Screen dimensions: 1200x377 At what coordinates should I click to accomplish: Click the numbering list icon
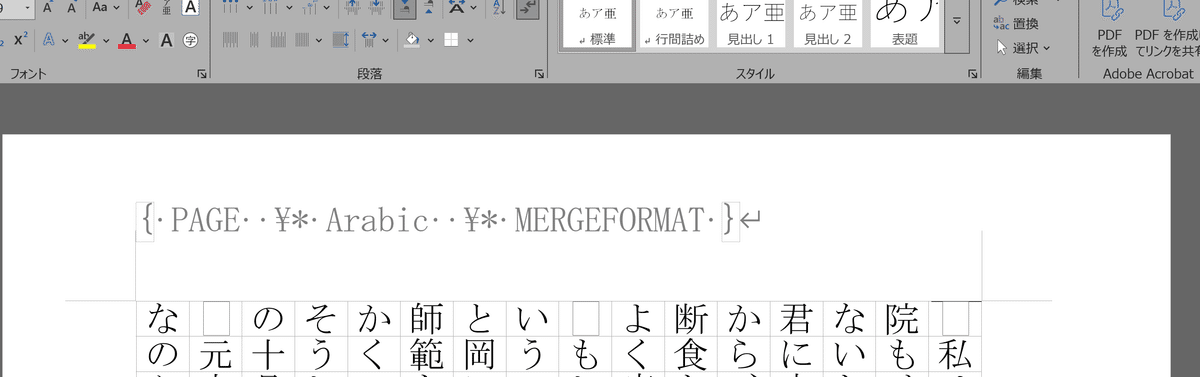[271, 7]
